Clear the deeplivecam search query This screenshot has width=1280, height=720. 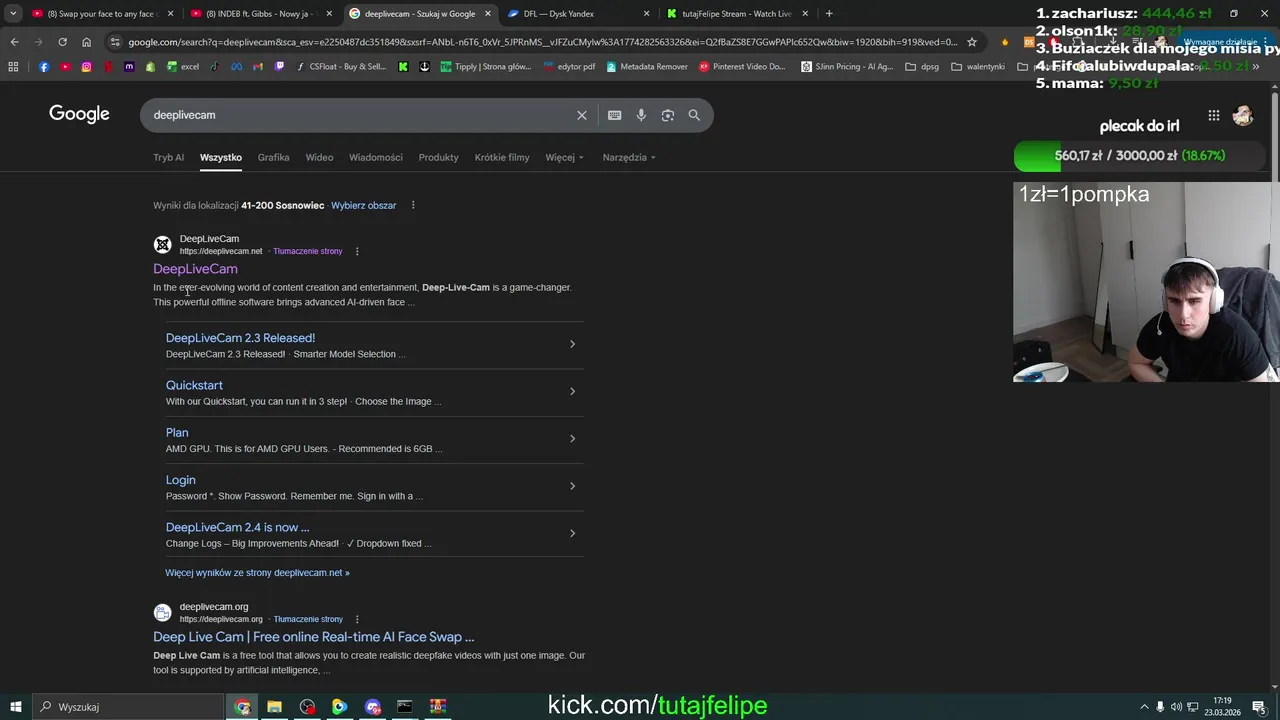(582, 115)
